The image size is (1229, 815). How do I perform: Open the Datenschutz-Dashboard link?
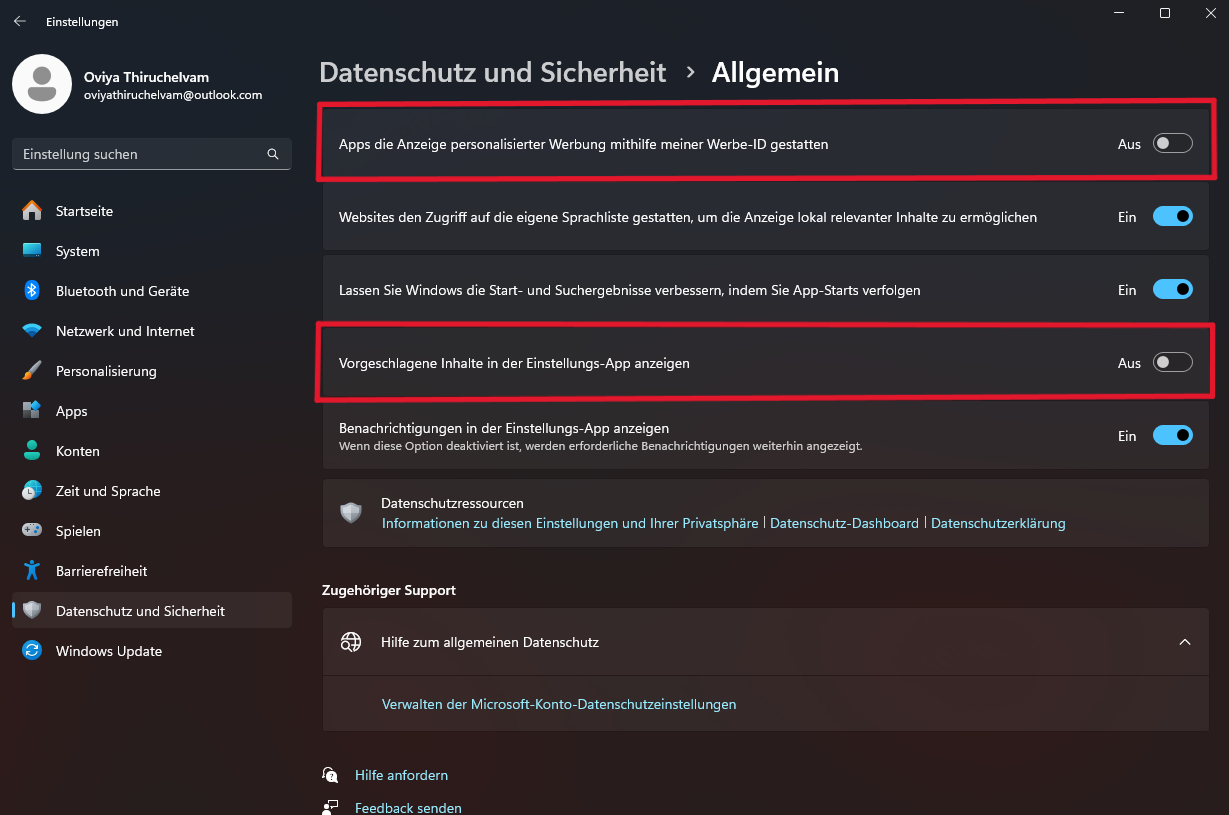(844, 523)
